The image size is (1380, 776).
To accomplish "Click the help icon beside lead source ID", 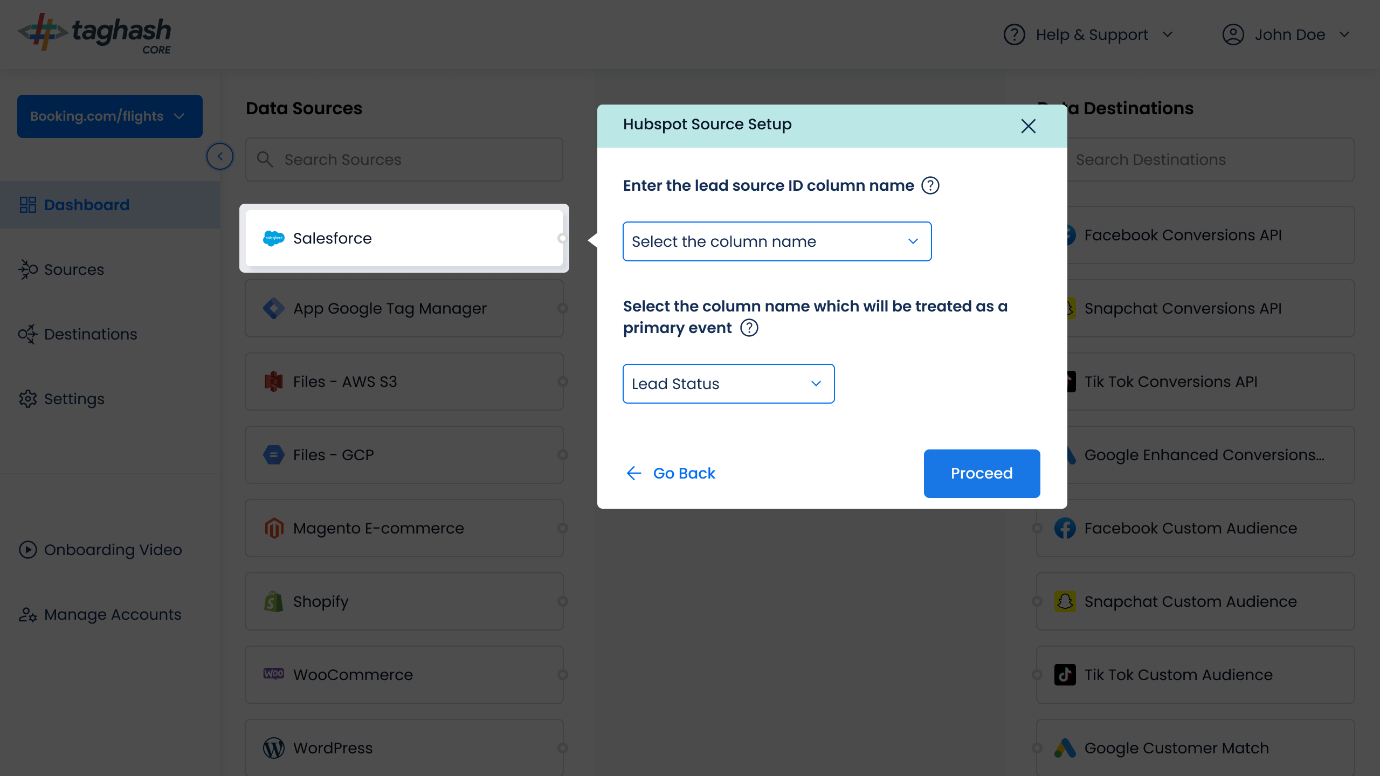I will pyautogui.click(x=930, y=185).
